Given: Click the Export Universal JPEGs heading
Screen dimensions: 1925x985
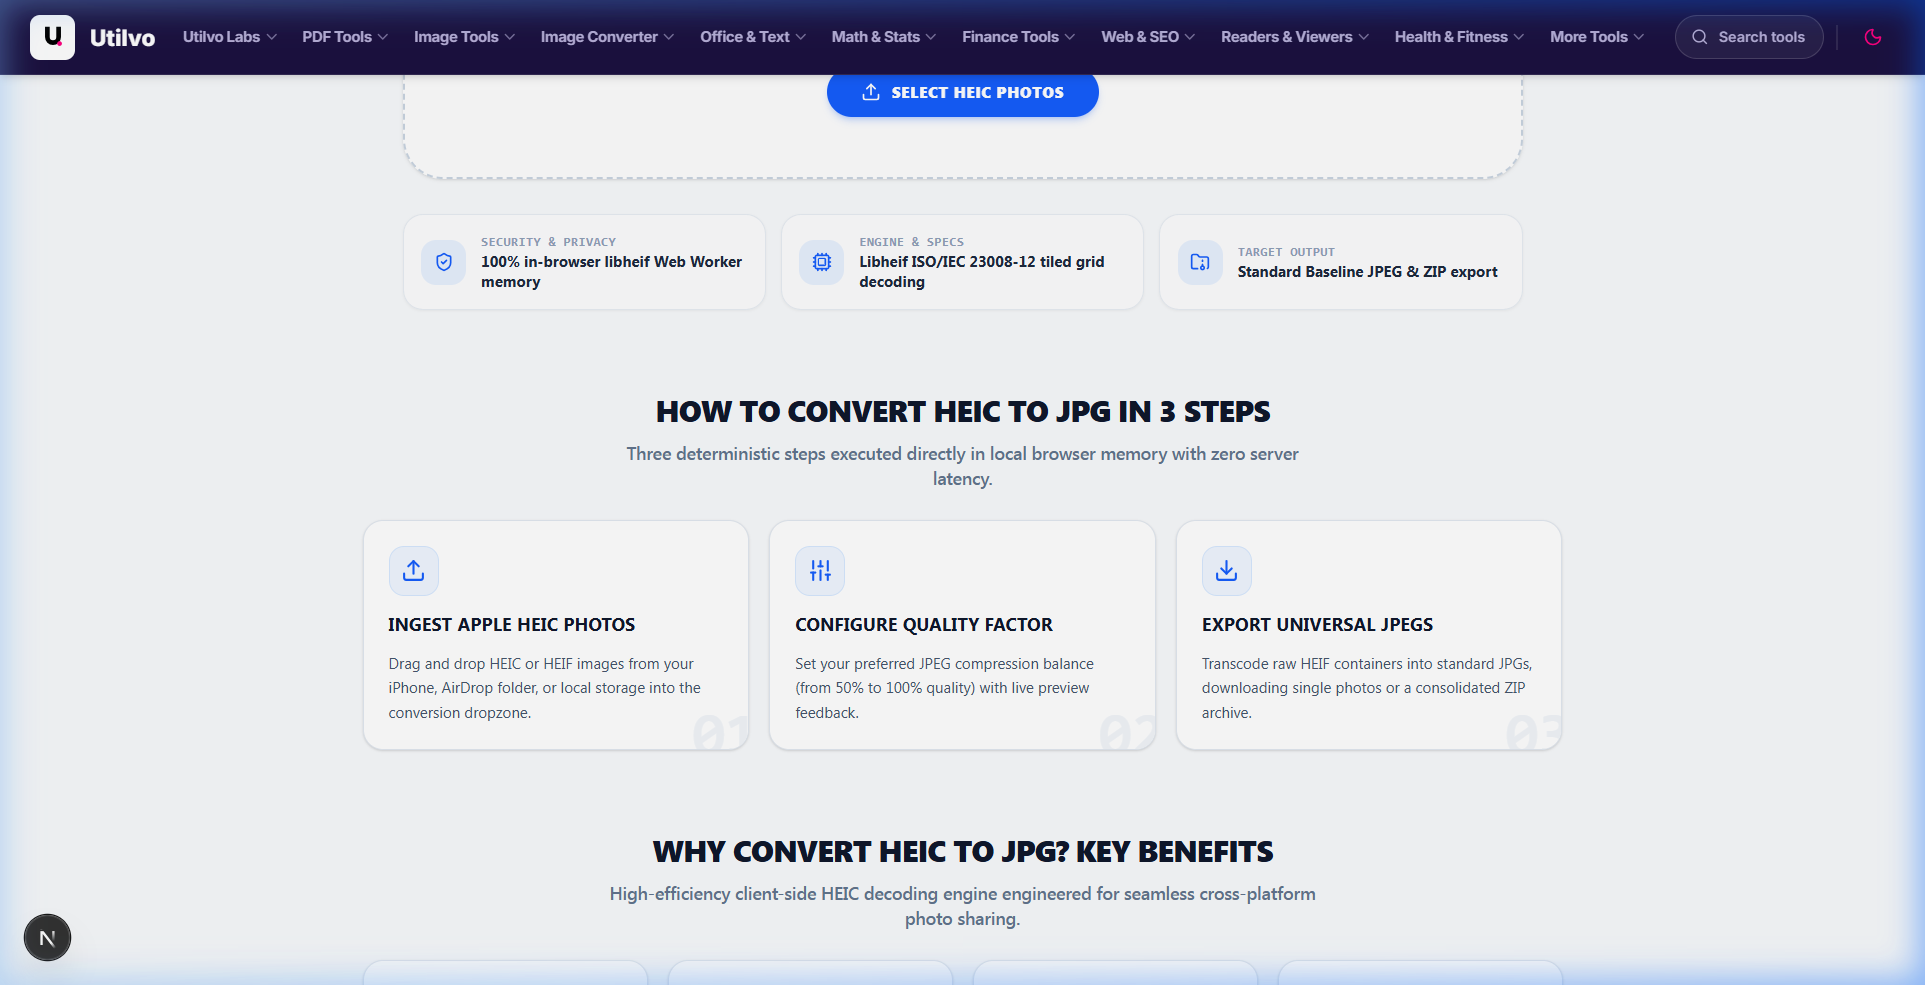Looking at the screenshot, I should pyautogui.click(x=1317, y=625).
